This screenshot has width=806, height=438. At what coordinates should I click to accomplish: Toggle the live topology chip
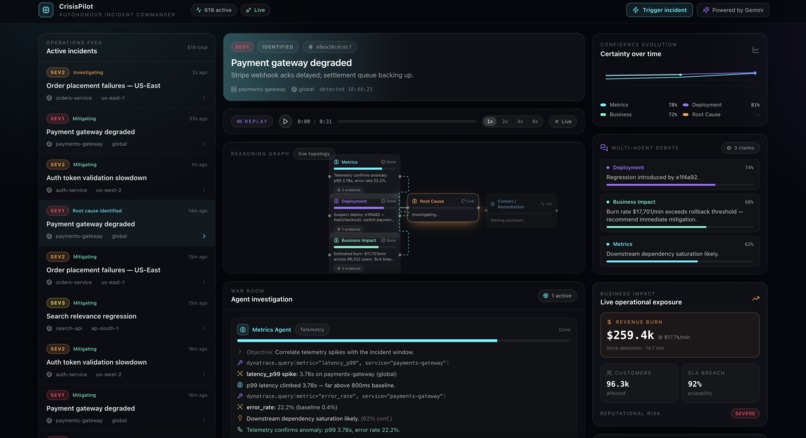314,154
